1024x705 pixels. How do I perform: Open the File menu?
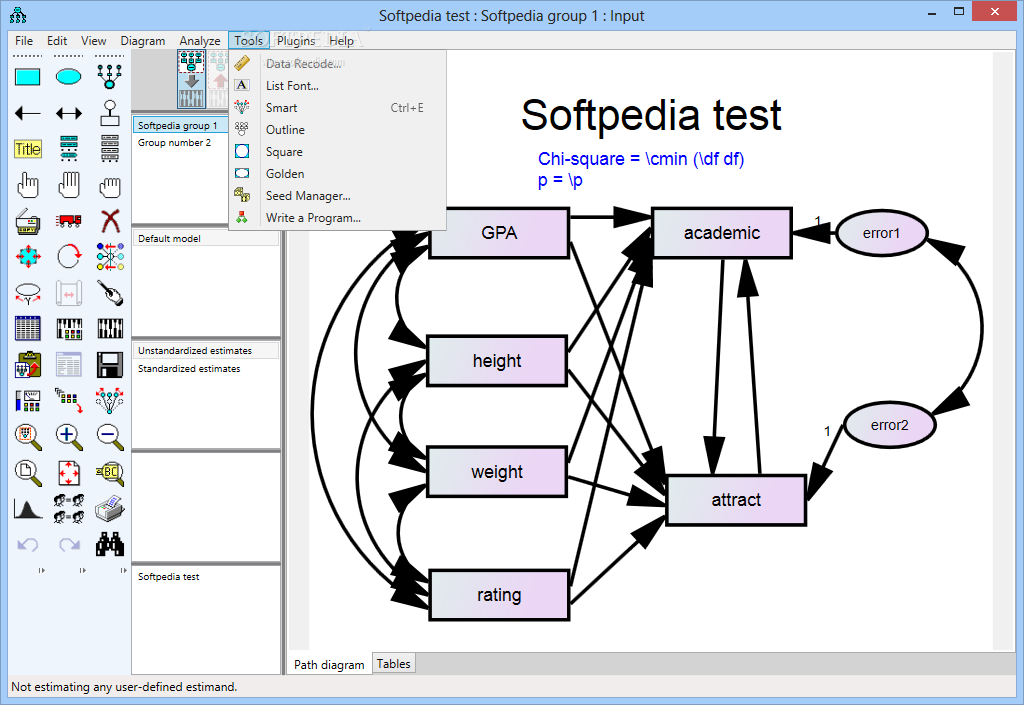tap(24, 40)
